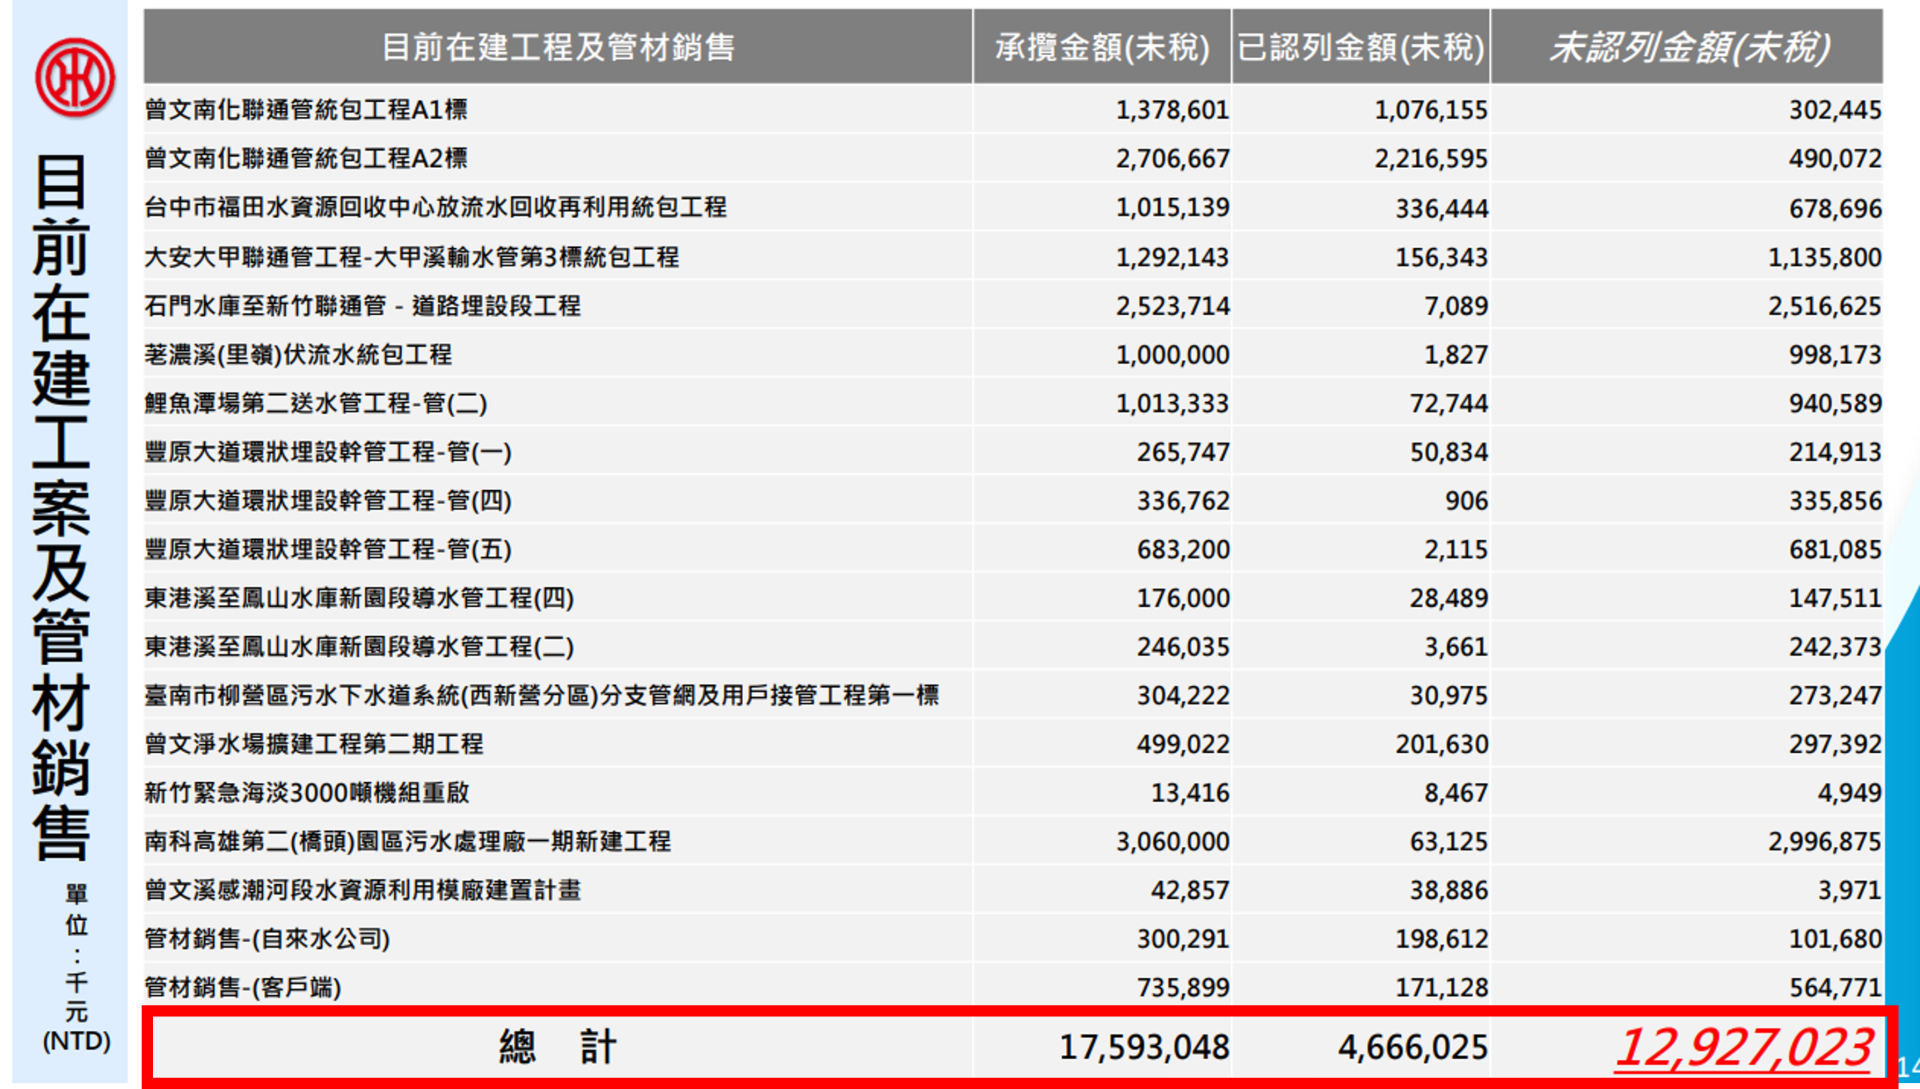Click the column header 已認列金額(未稅)
The width and height of the screenshot is (1920, 1089).
tap(1361, 47)
